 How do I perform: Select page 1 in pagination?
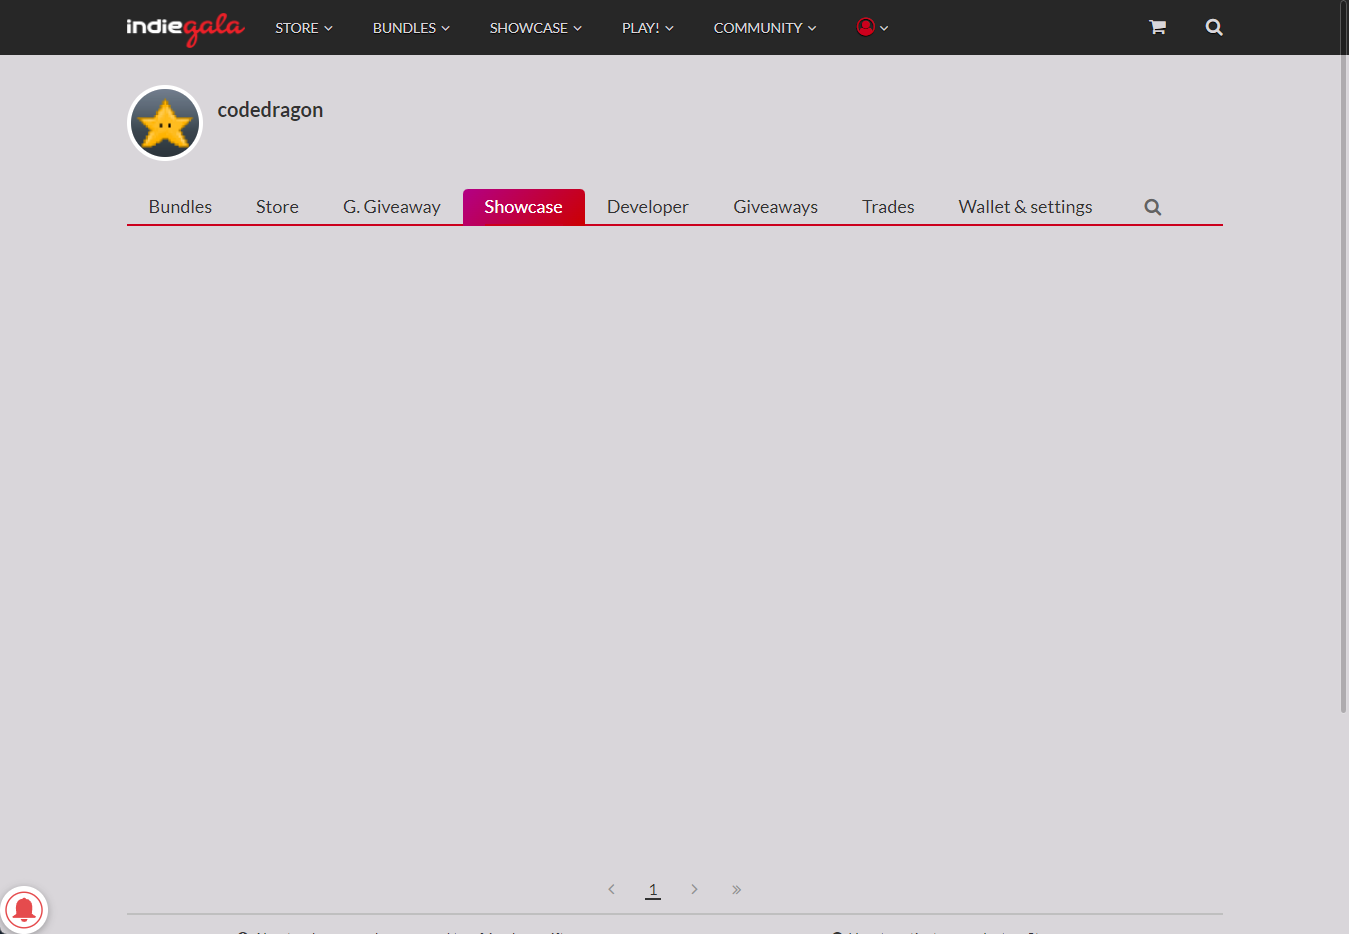tap(653, 890)
